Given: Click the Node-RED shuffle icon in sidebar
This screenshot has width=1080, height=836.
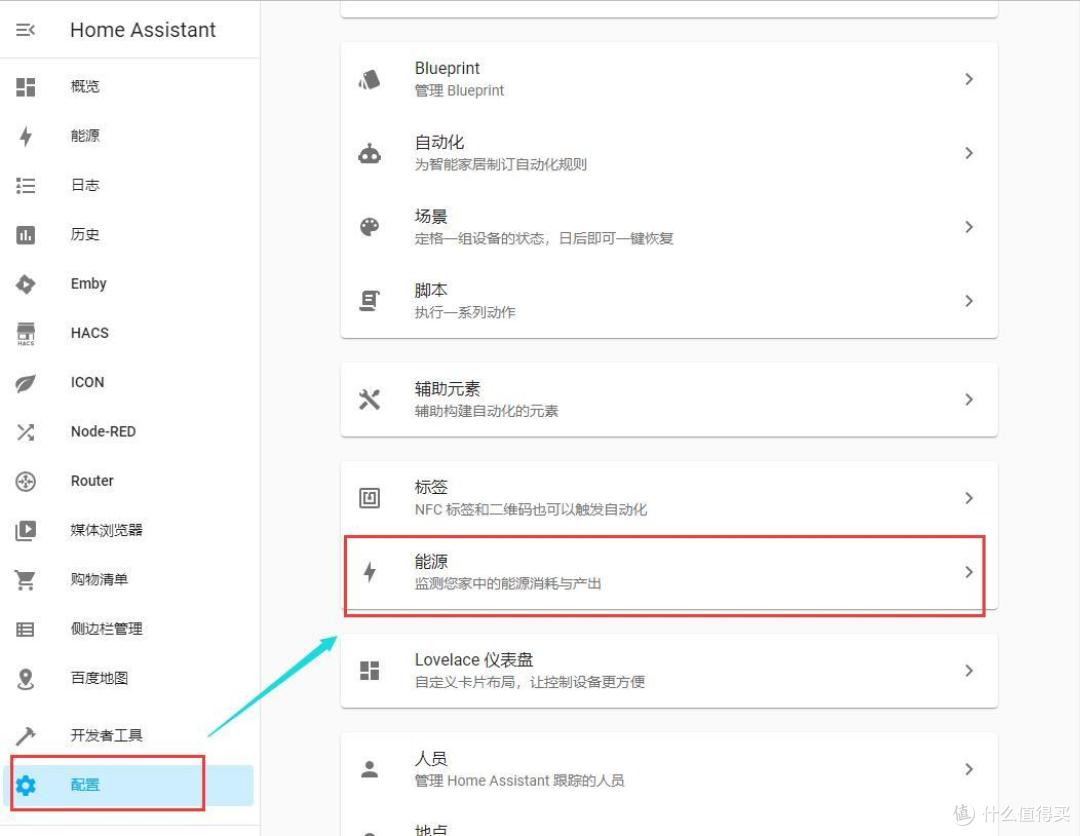Looking at the screenshot, I should point(25,432).
